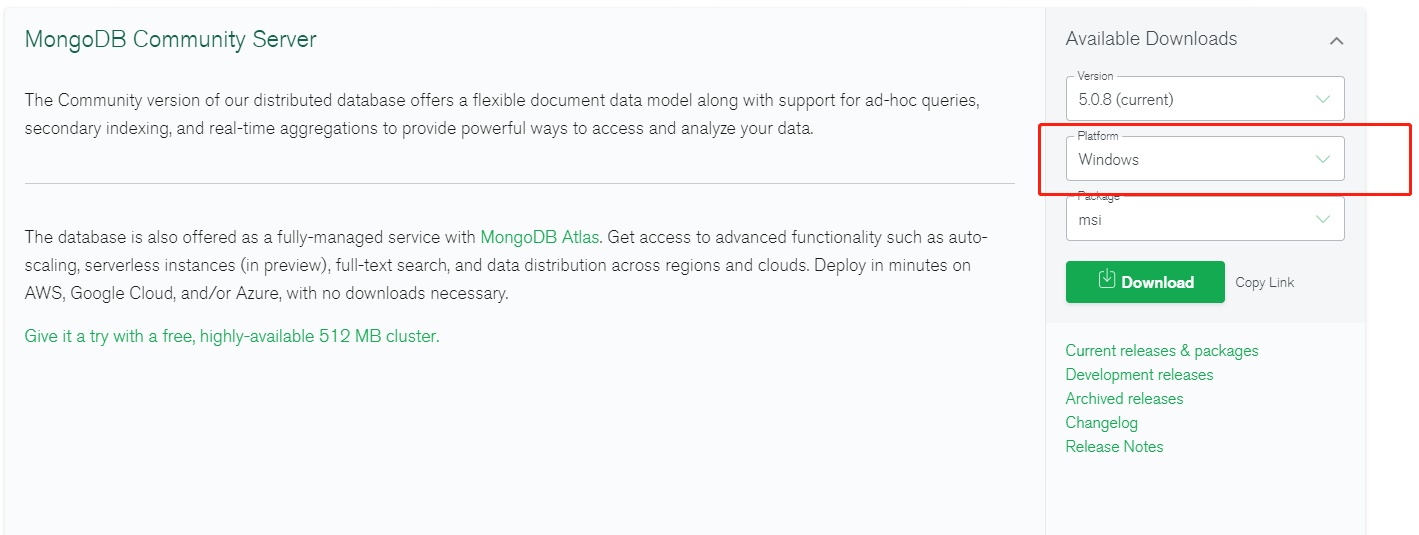
Task: Open the Version dropdown showing 5.0.8 (current)
Action: (1205, 99)
